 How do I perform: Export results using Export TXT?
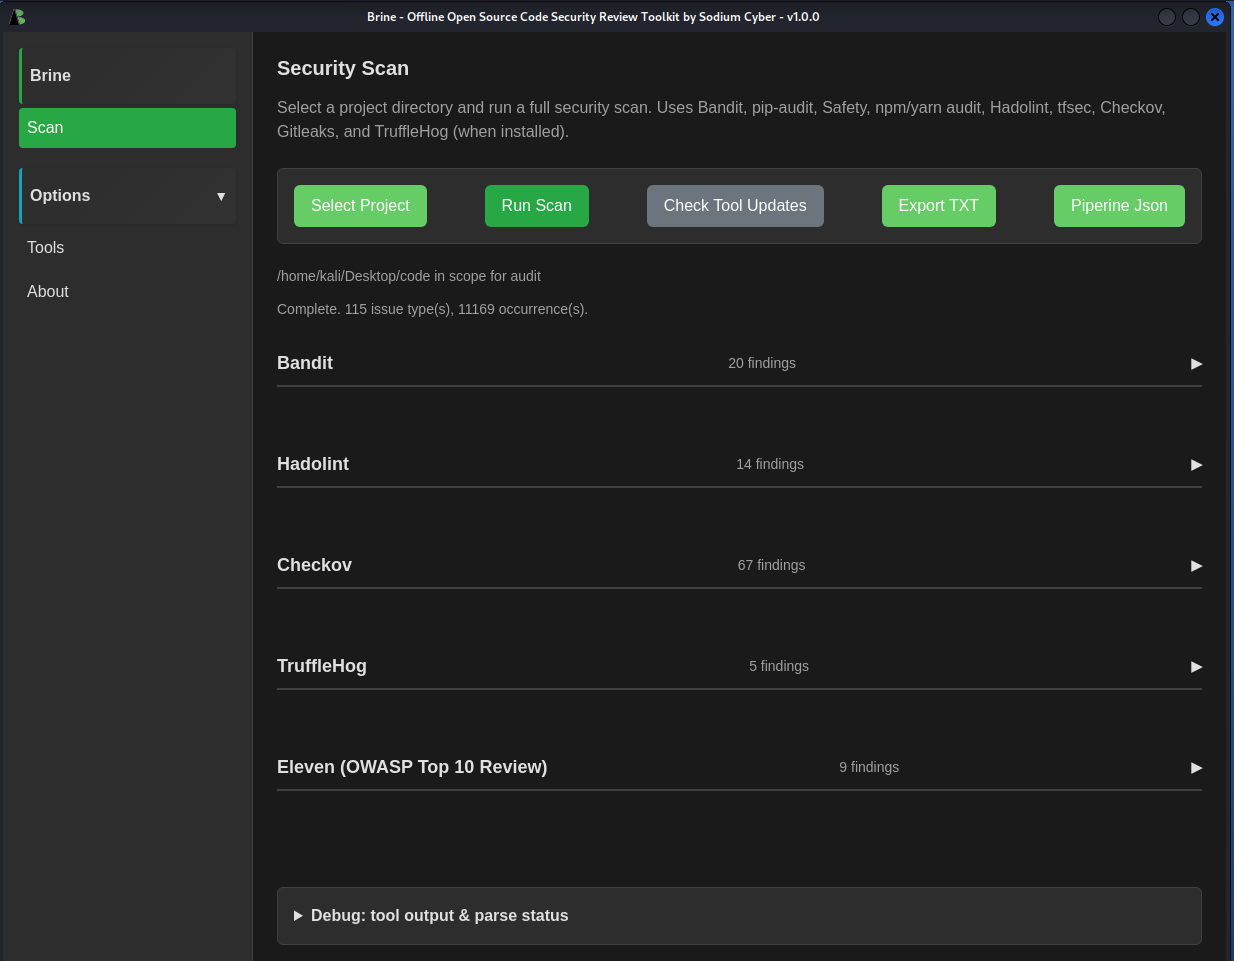coord(938,206)
